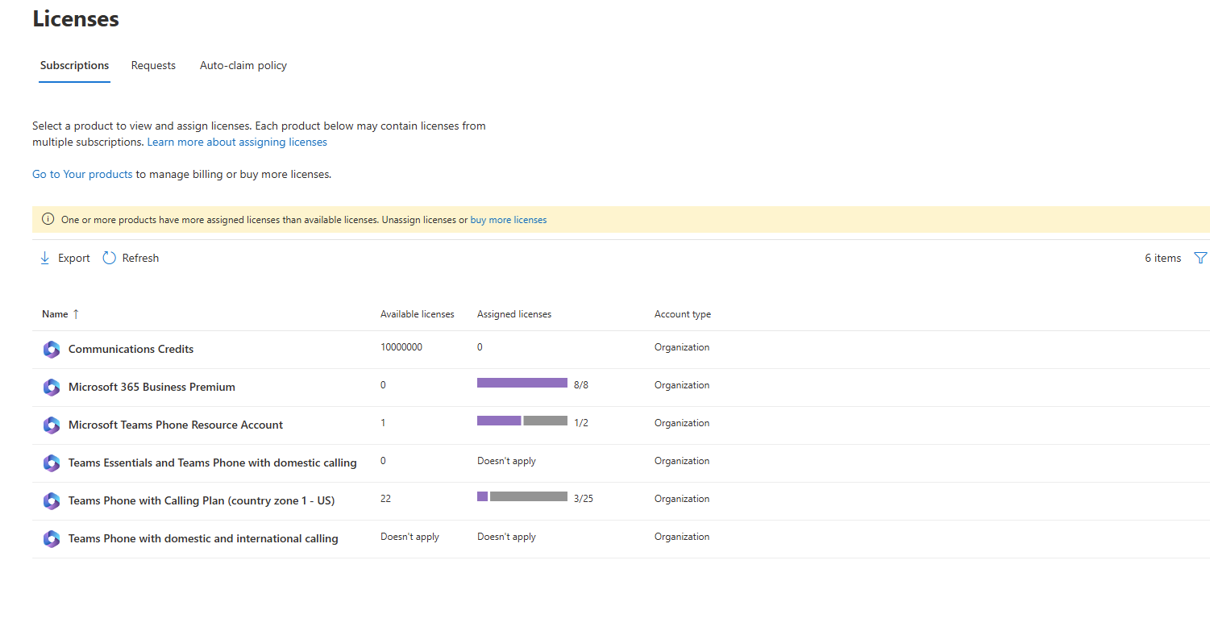Open Teams Essentials and Teams Phone with domestic calling

pyautogui.click(x=212, y=463)
